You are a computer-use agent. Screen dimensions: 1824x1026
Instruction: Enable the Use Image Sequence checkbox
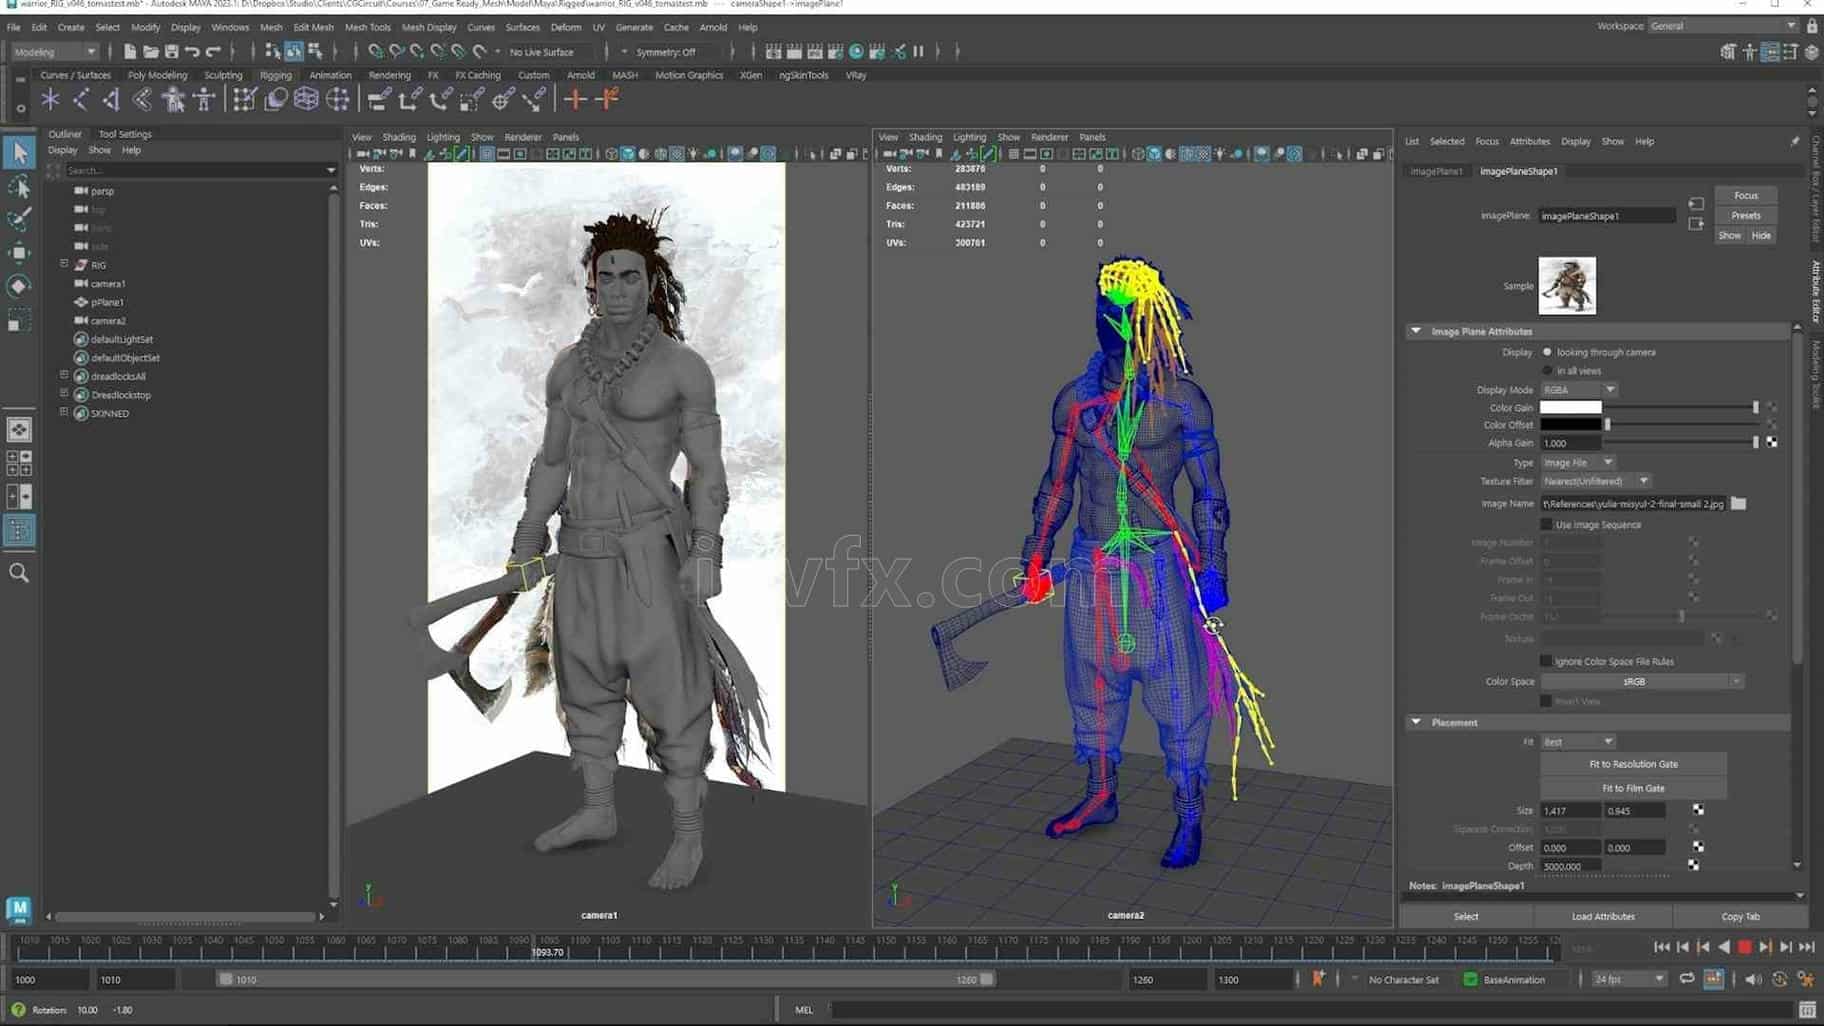tap(1546, 525)
